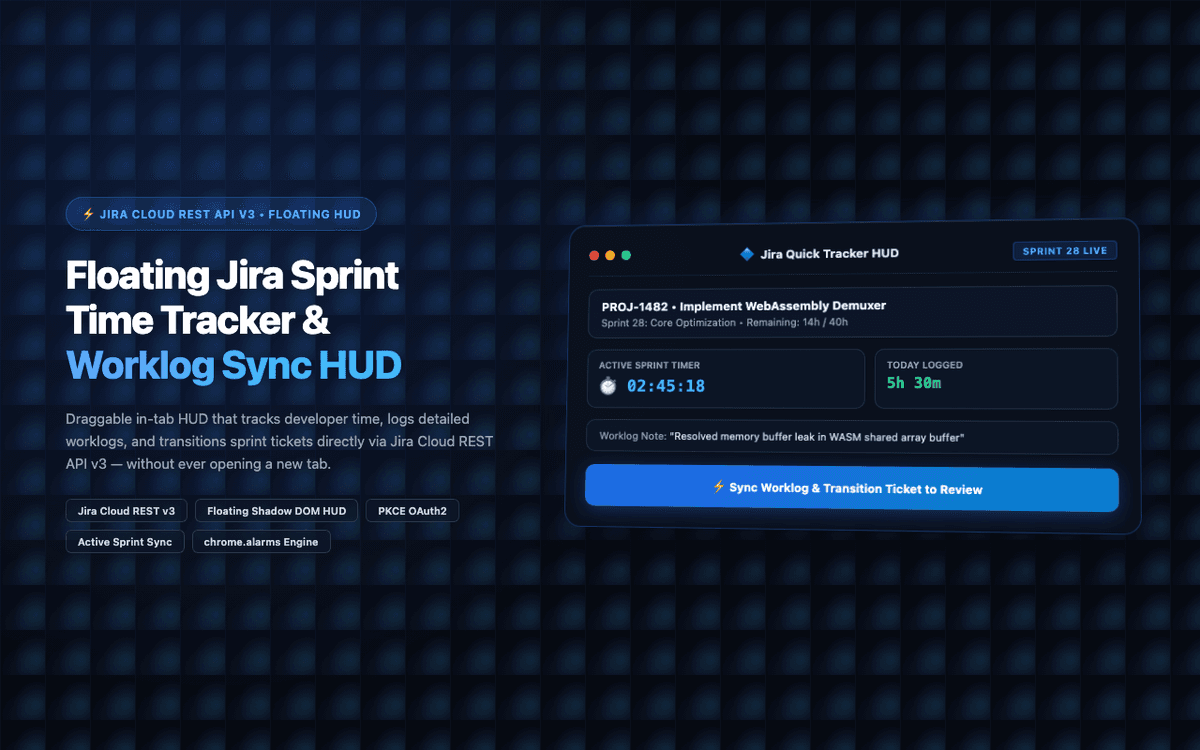Click the blue diamond Jira icon in HUD title

pos(746,254)
